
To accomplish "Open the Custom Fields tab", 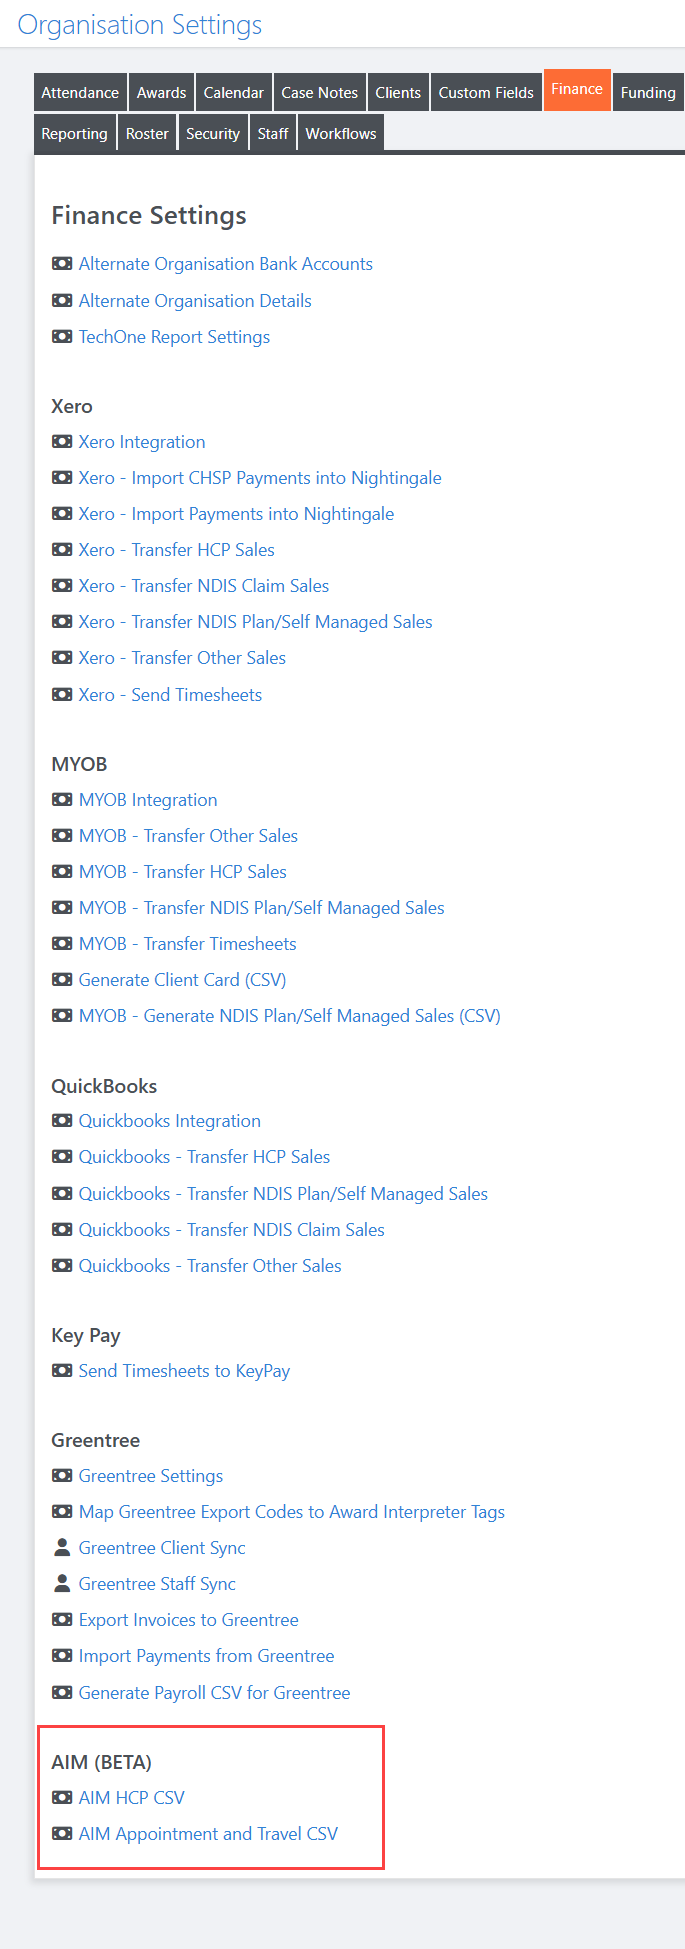I will pos(486,93).
